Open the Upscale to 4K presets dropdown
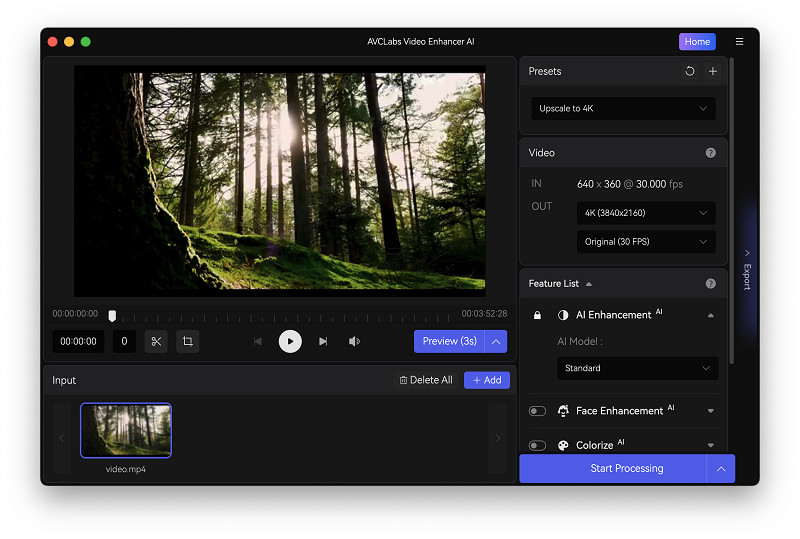Image resolution: width=800 pixels, height=539 pixels. (x=623, y=108)
